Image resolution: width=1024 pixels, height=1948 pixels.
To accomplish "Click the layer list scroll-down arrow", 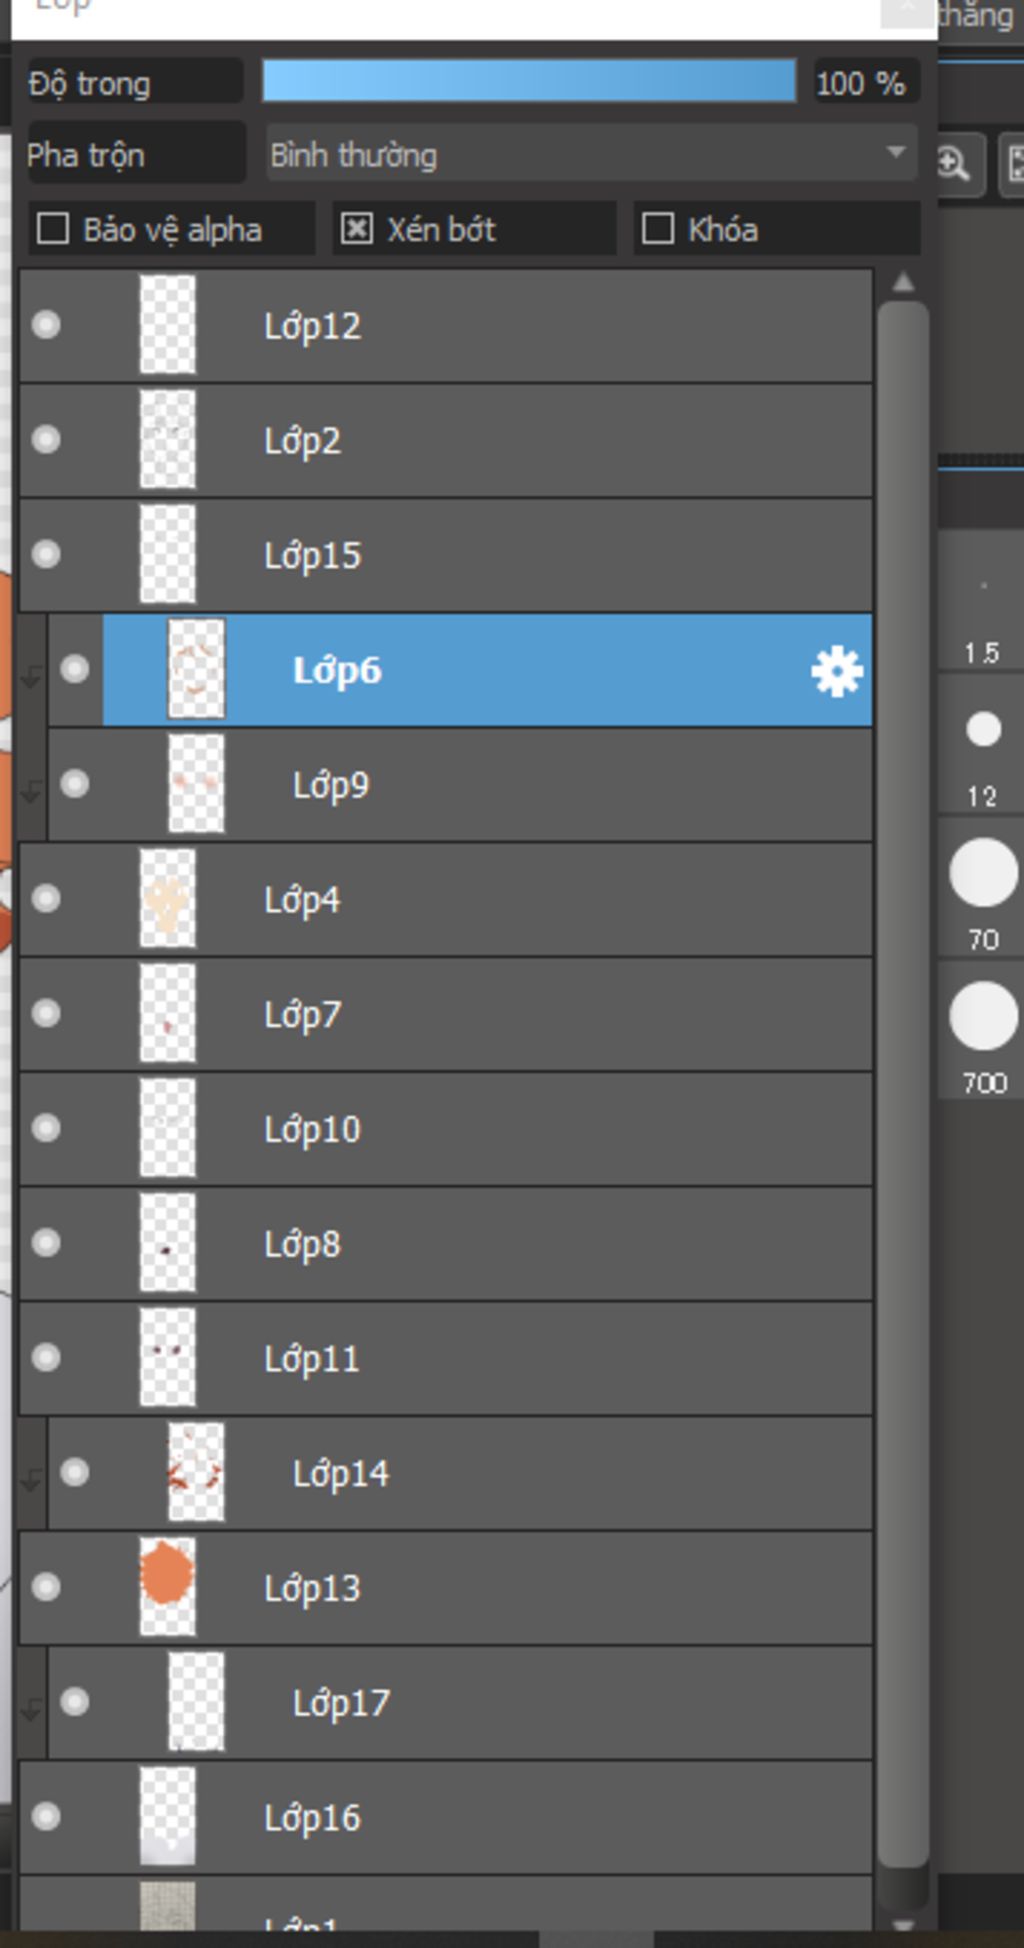I will (x=903, y=1924).
